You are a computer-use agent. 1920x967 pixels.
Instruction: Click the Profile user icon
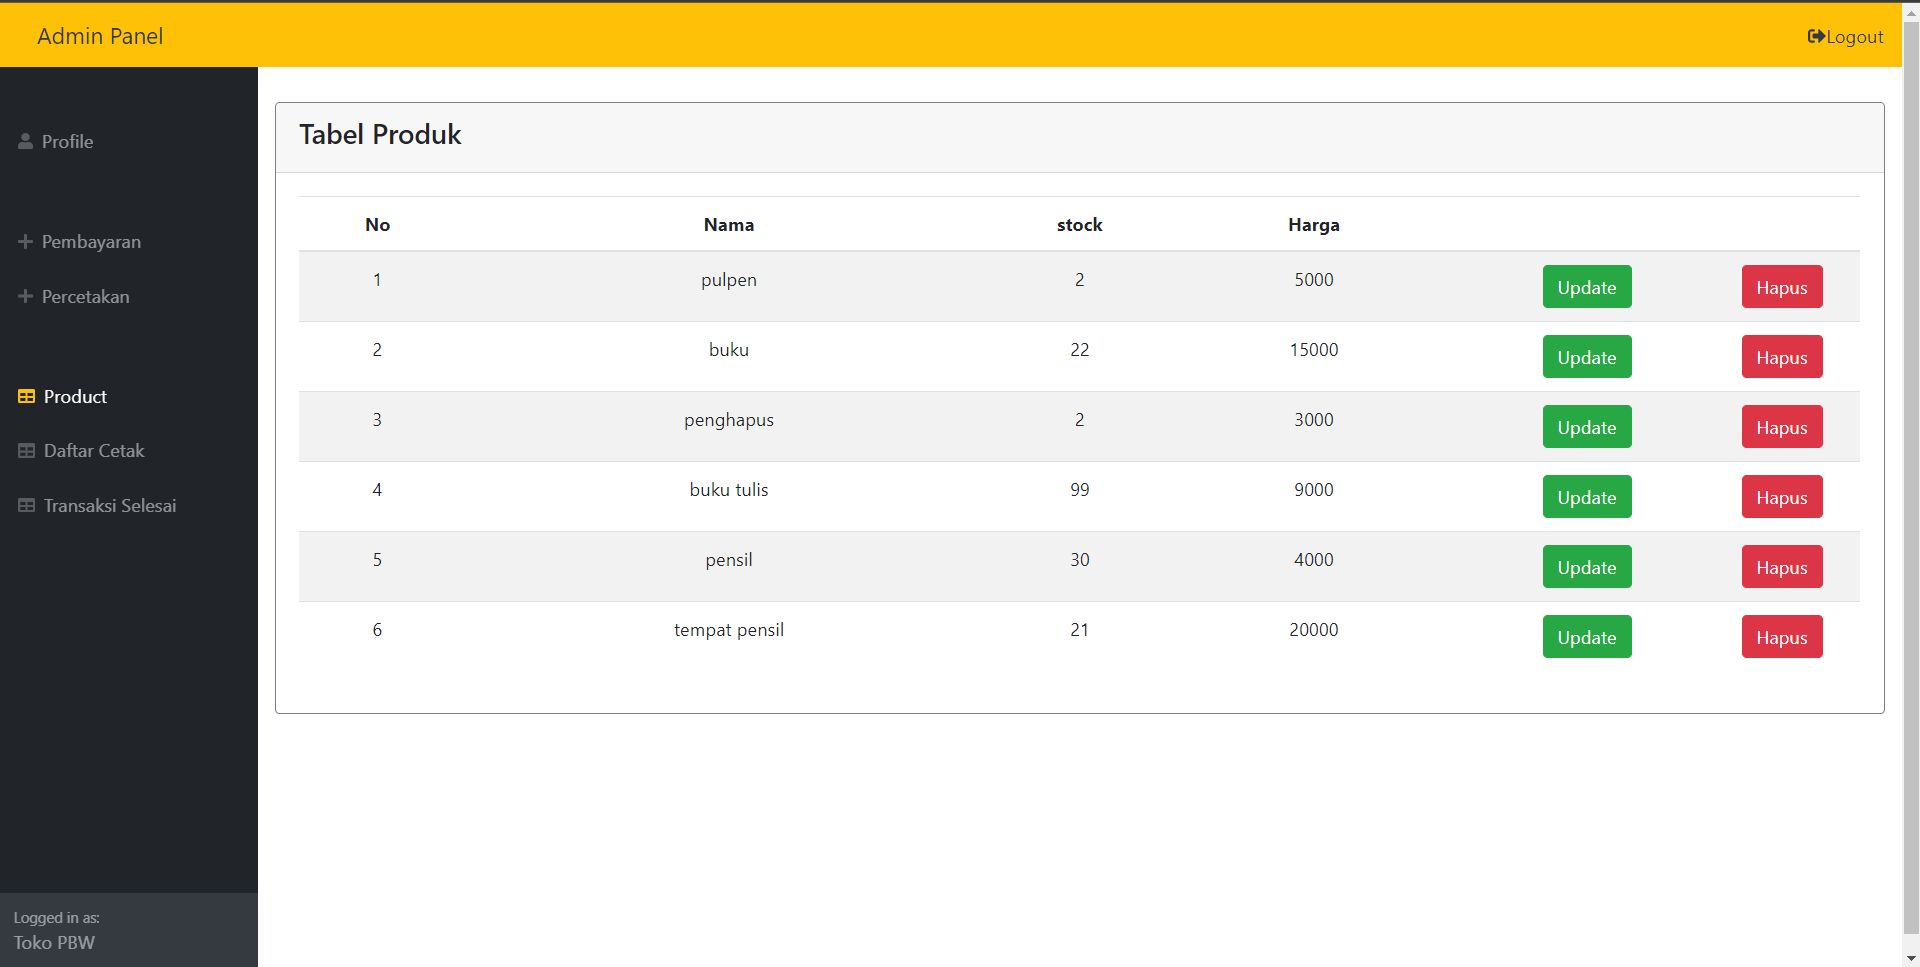pos(25,141)
